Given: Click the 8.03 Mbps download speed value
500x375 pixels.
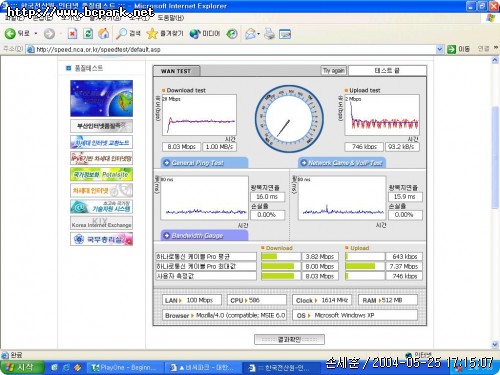Looking at the screenshot, I should coord(181,147).
